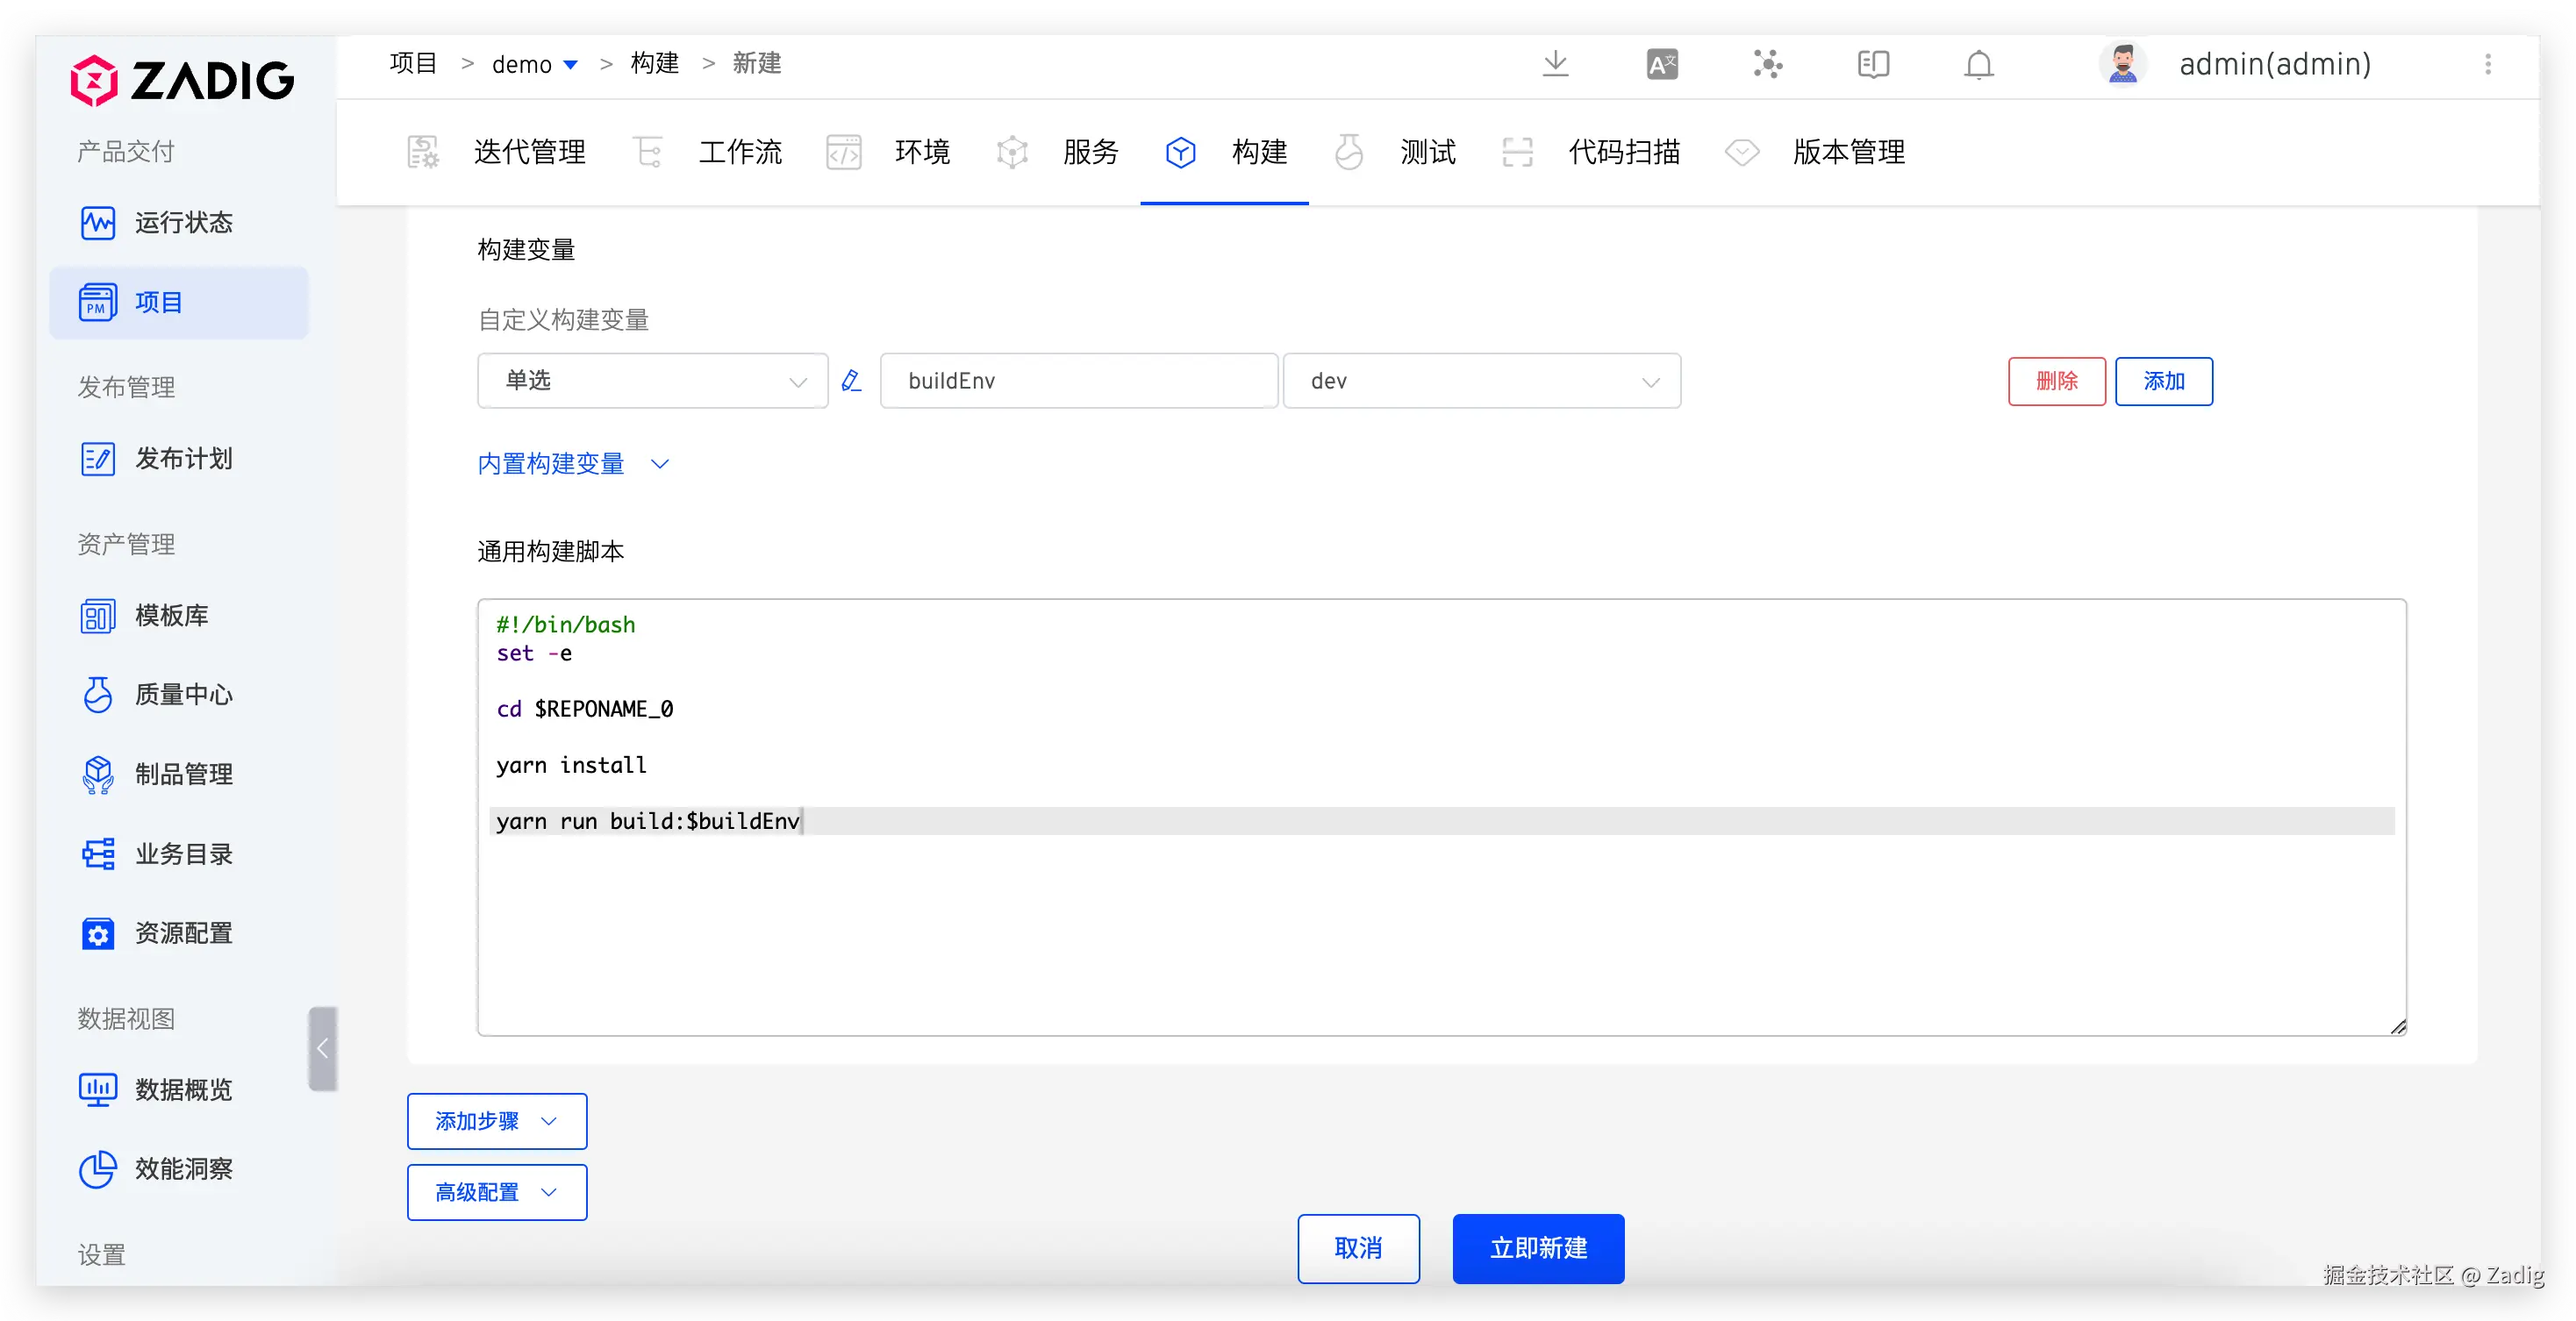This screenshot has width=2576, height=1321.
Task: Click 立即新建 to create build
Action: tap(1538, 1248)
